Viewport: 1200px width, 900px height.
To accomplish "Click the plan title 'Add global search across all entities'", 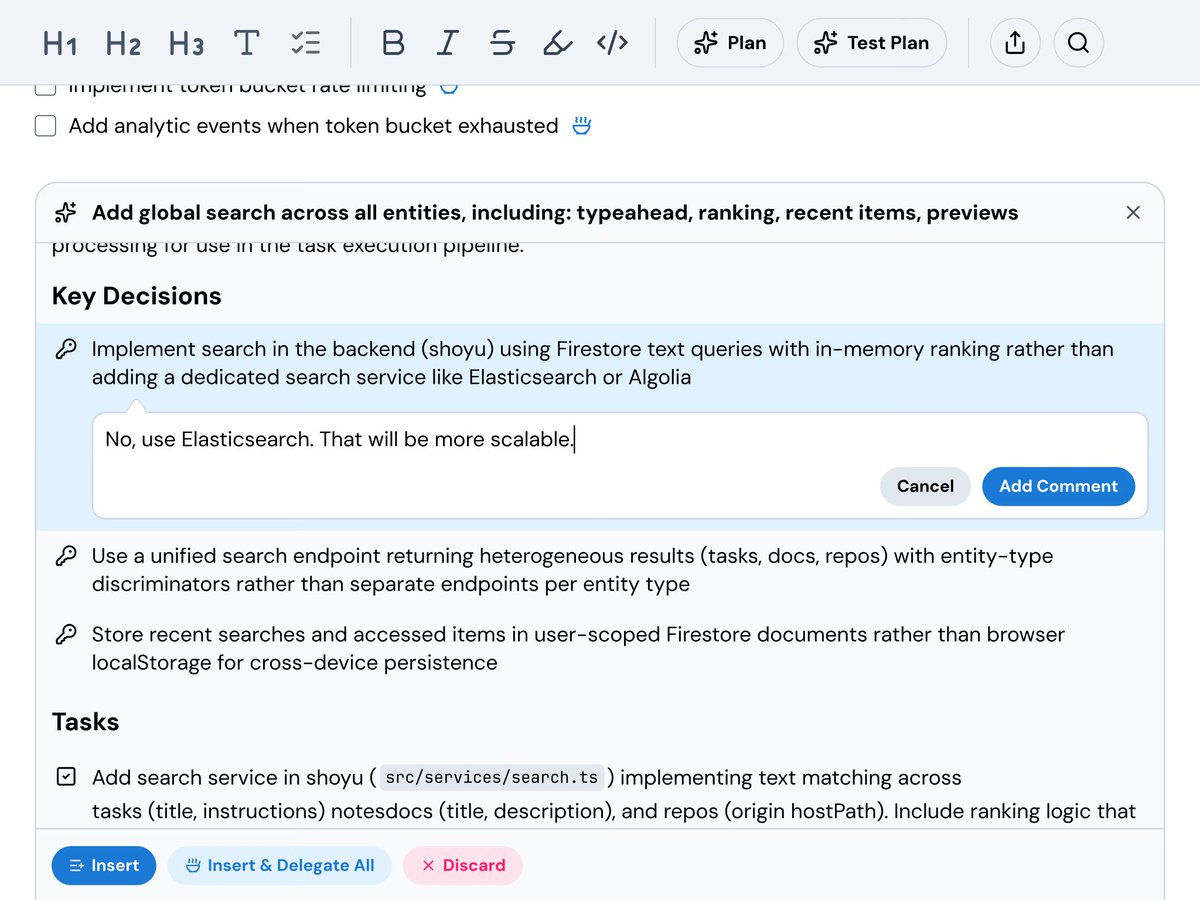I will (x=555, y=212).
